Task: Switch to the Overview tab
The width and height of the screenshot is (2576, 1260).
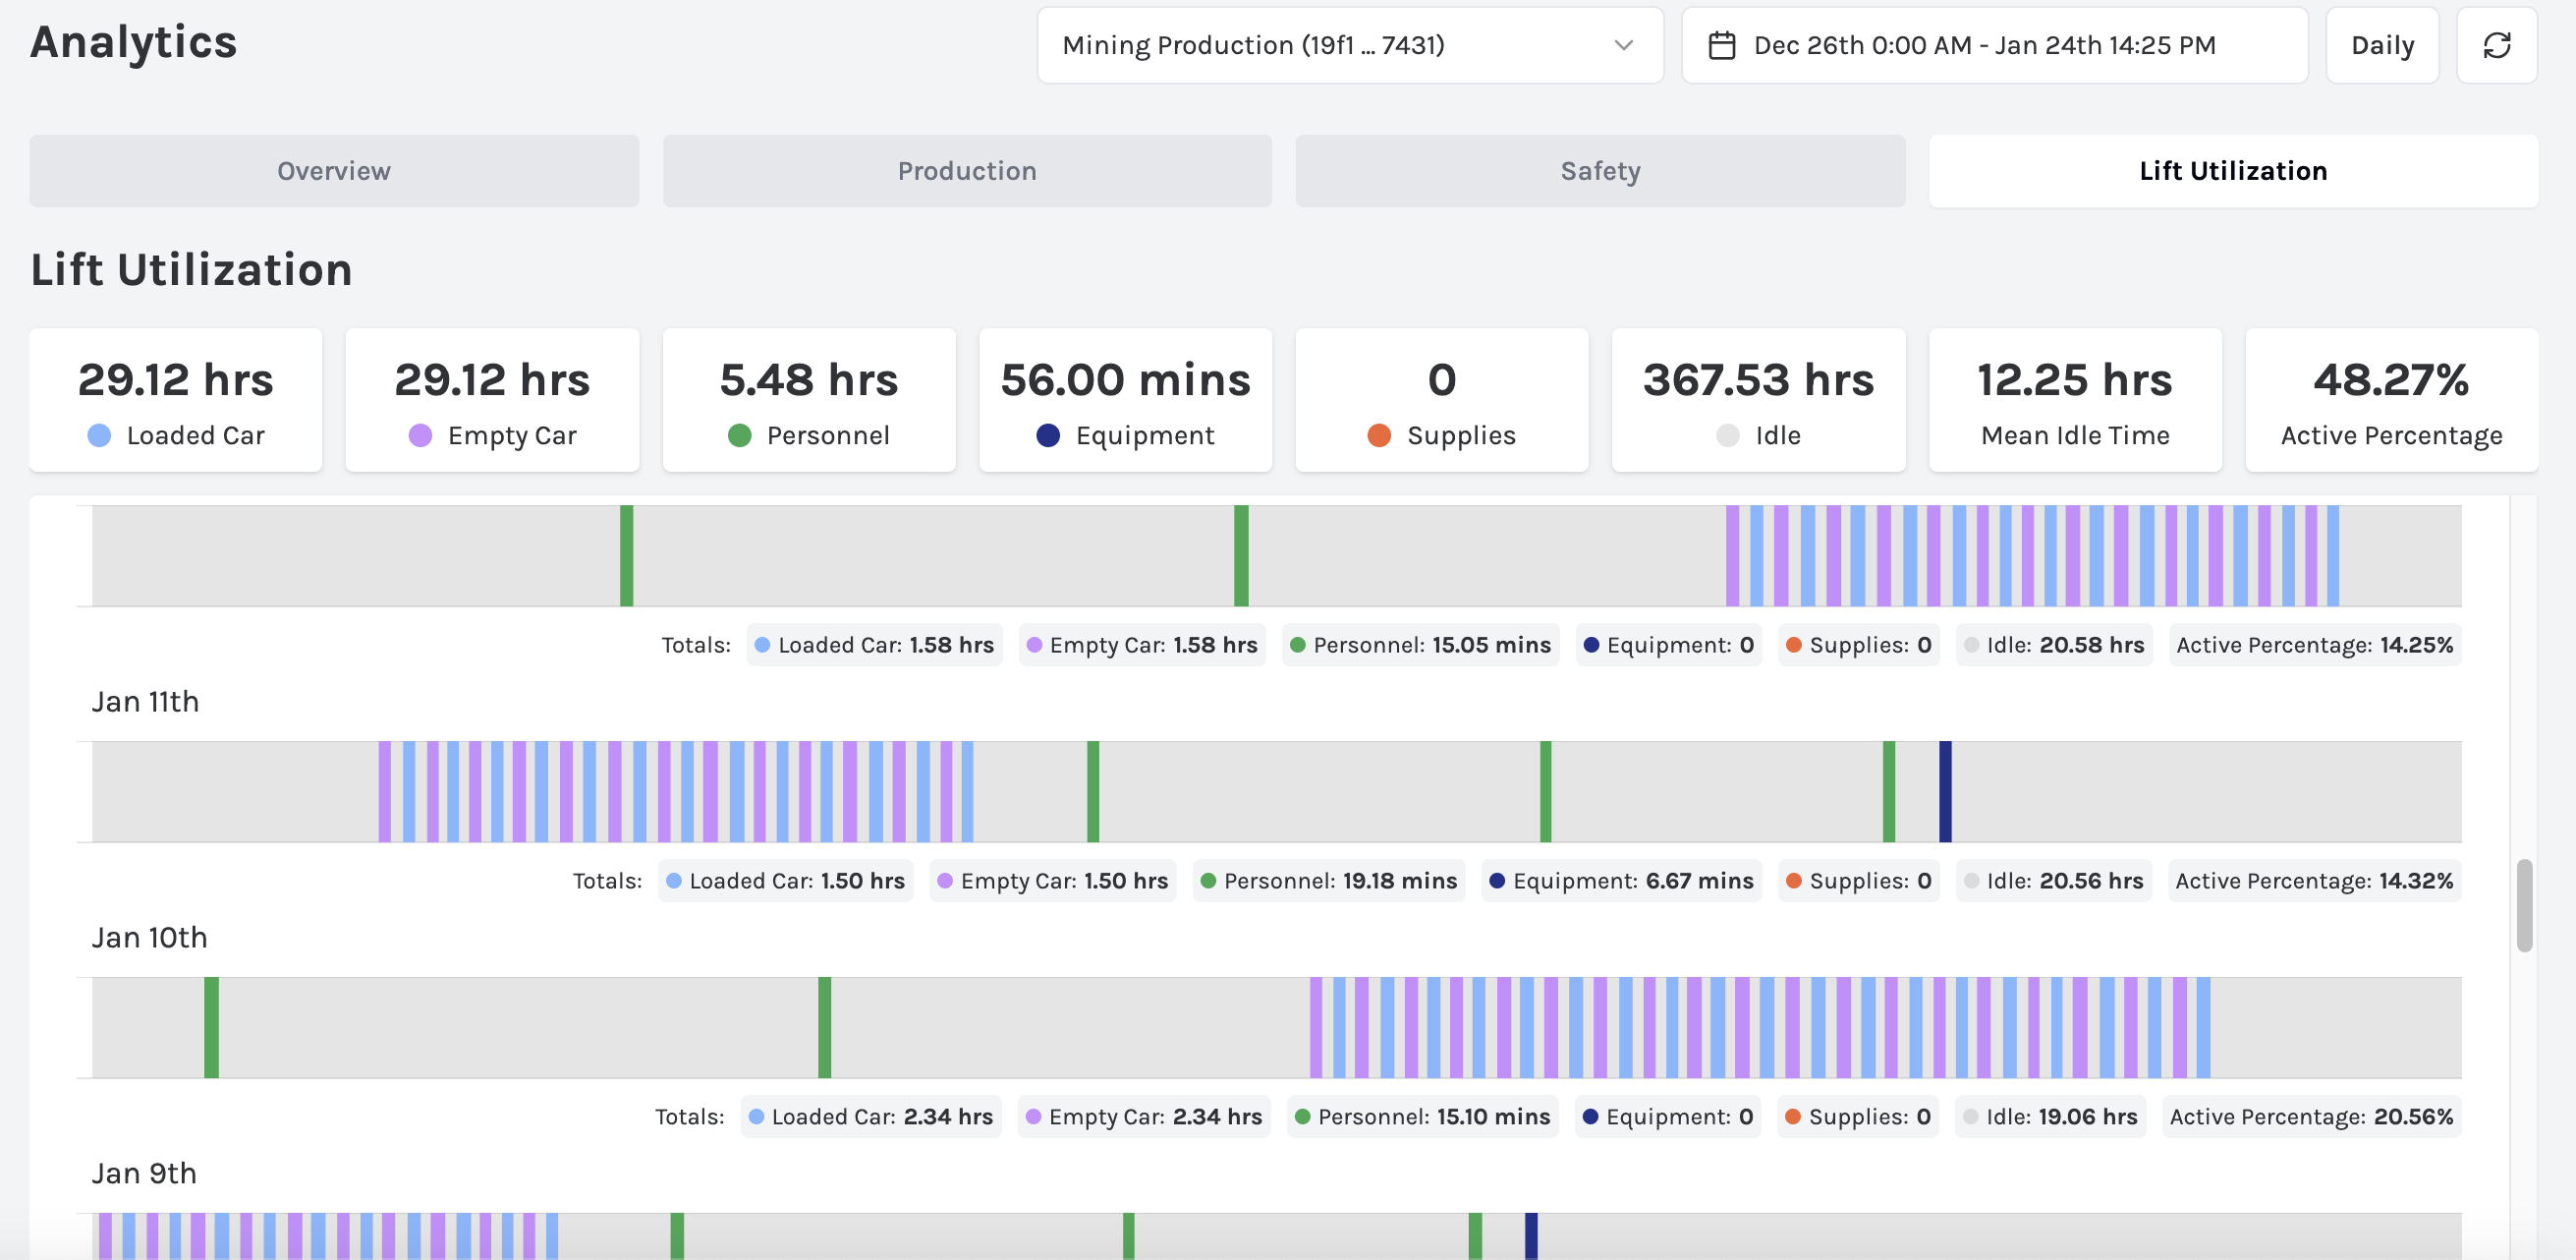Action: pos(334,171)
